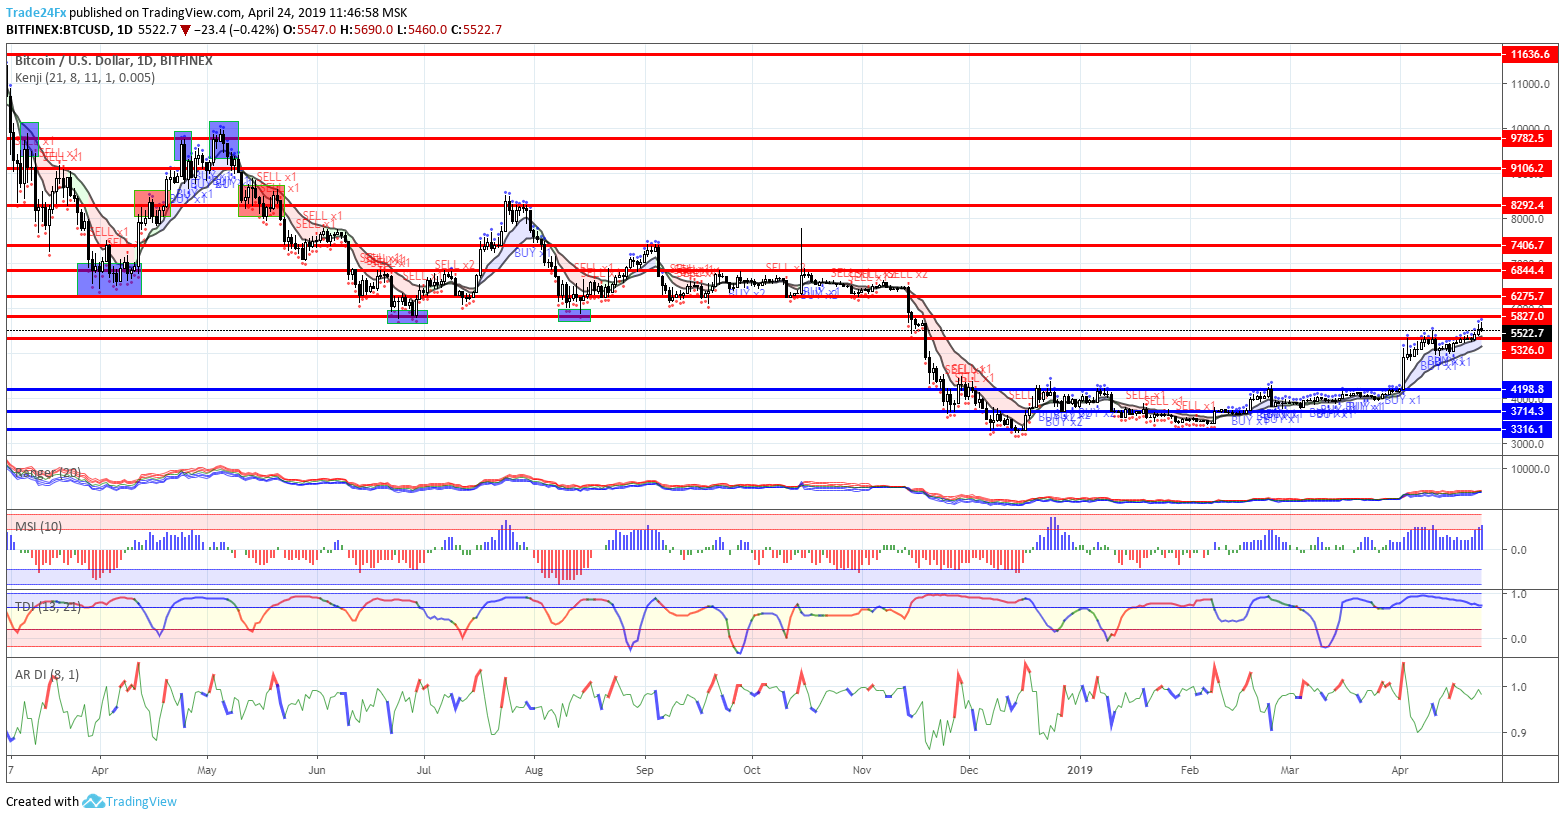Click the 2019 label on time axis
The image size is (1565, 819).
[1080, 770]
